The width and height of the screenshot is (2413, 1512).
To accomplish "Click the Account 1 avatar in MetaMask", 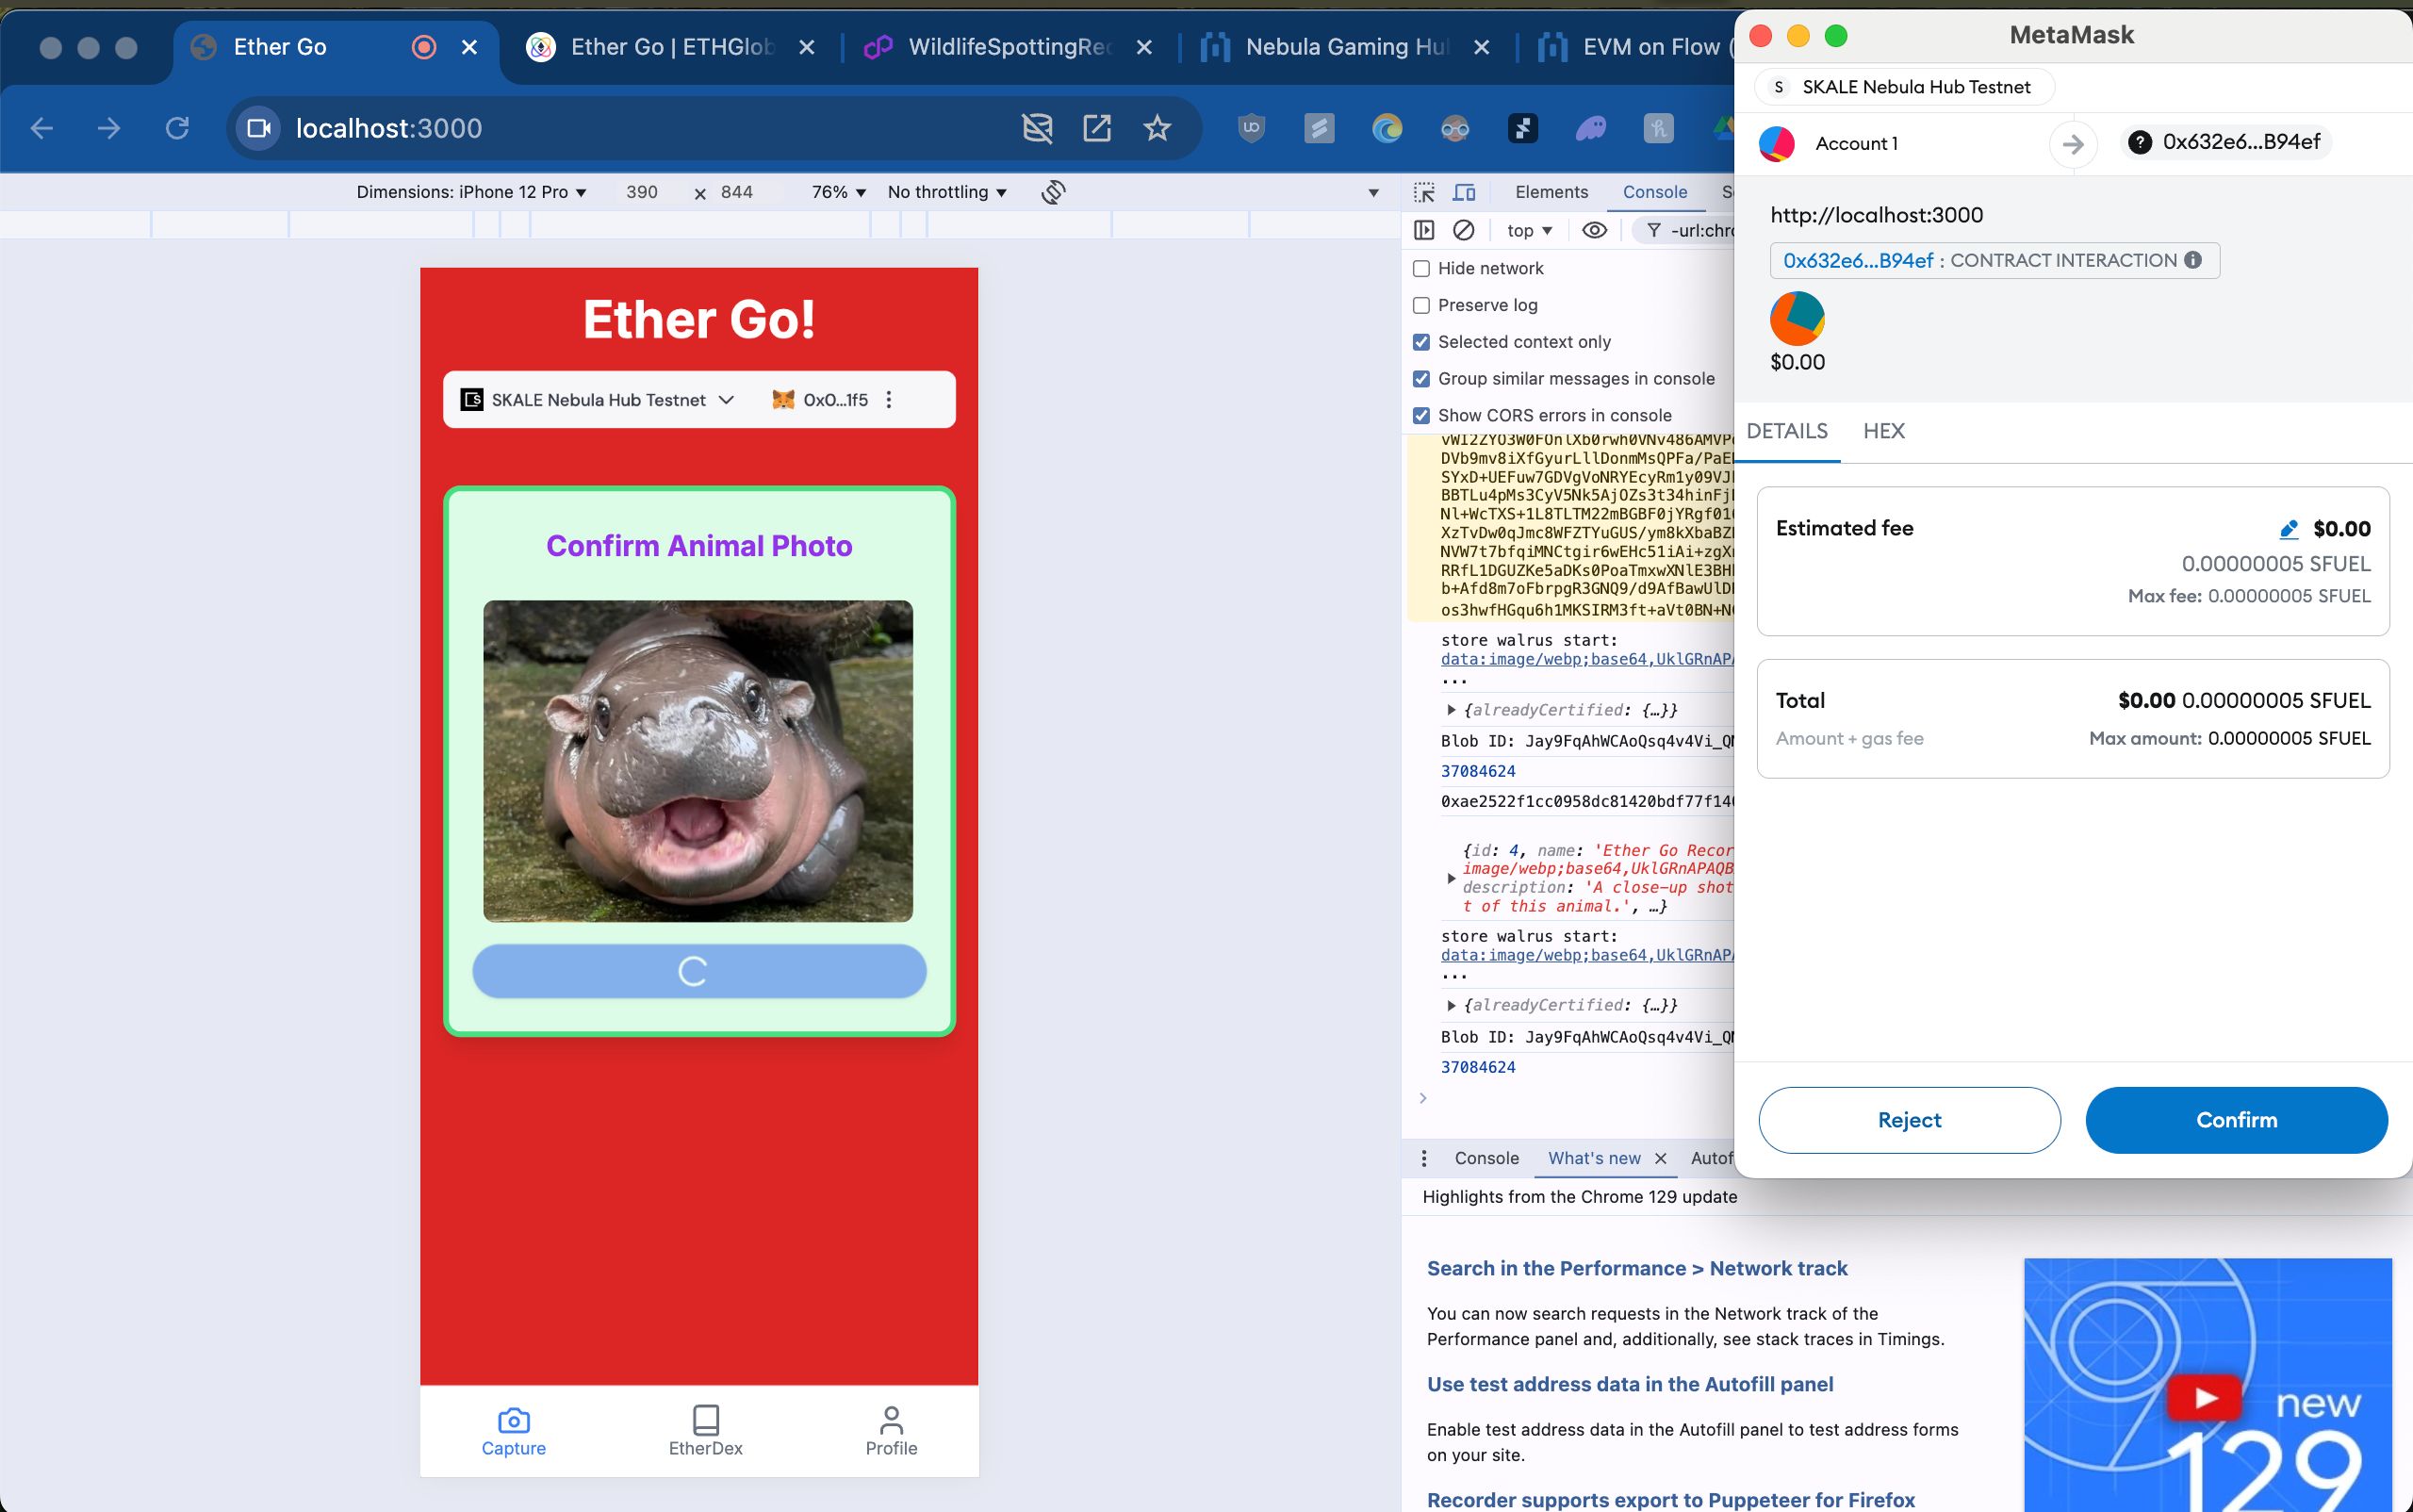I will [1777, 143].
